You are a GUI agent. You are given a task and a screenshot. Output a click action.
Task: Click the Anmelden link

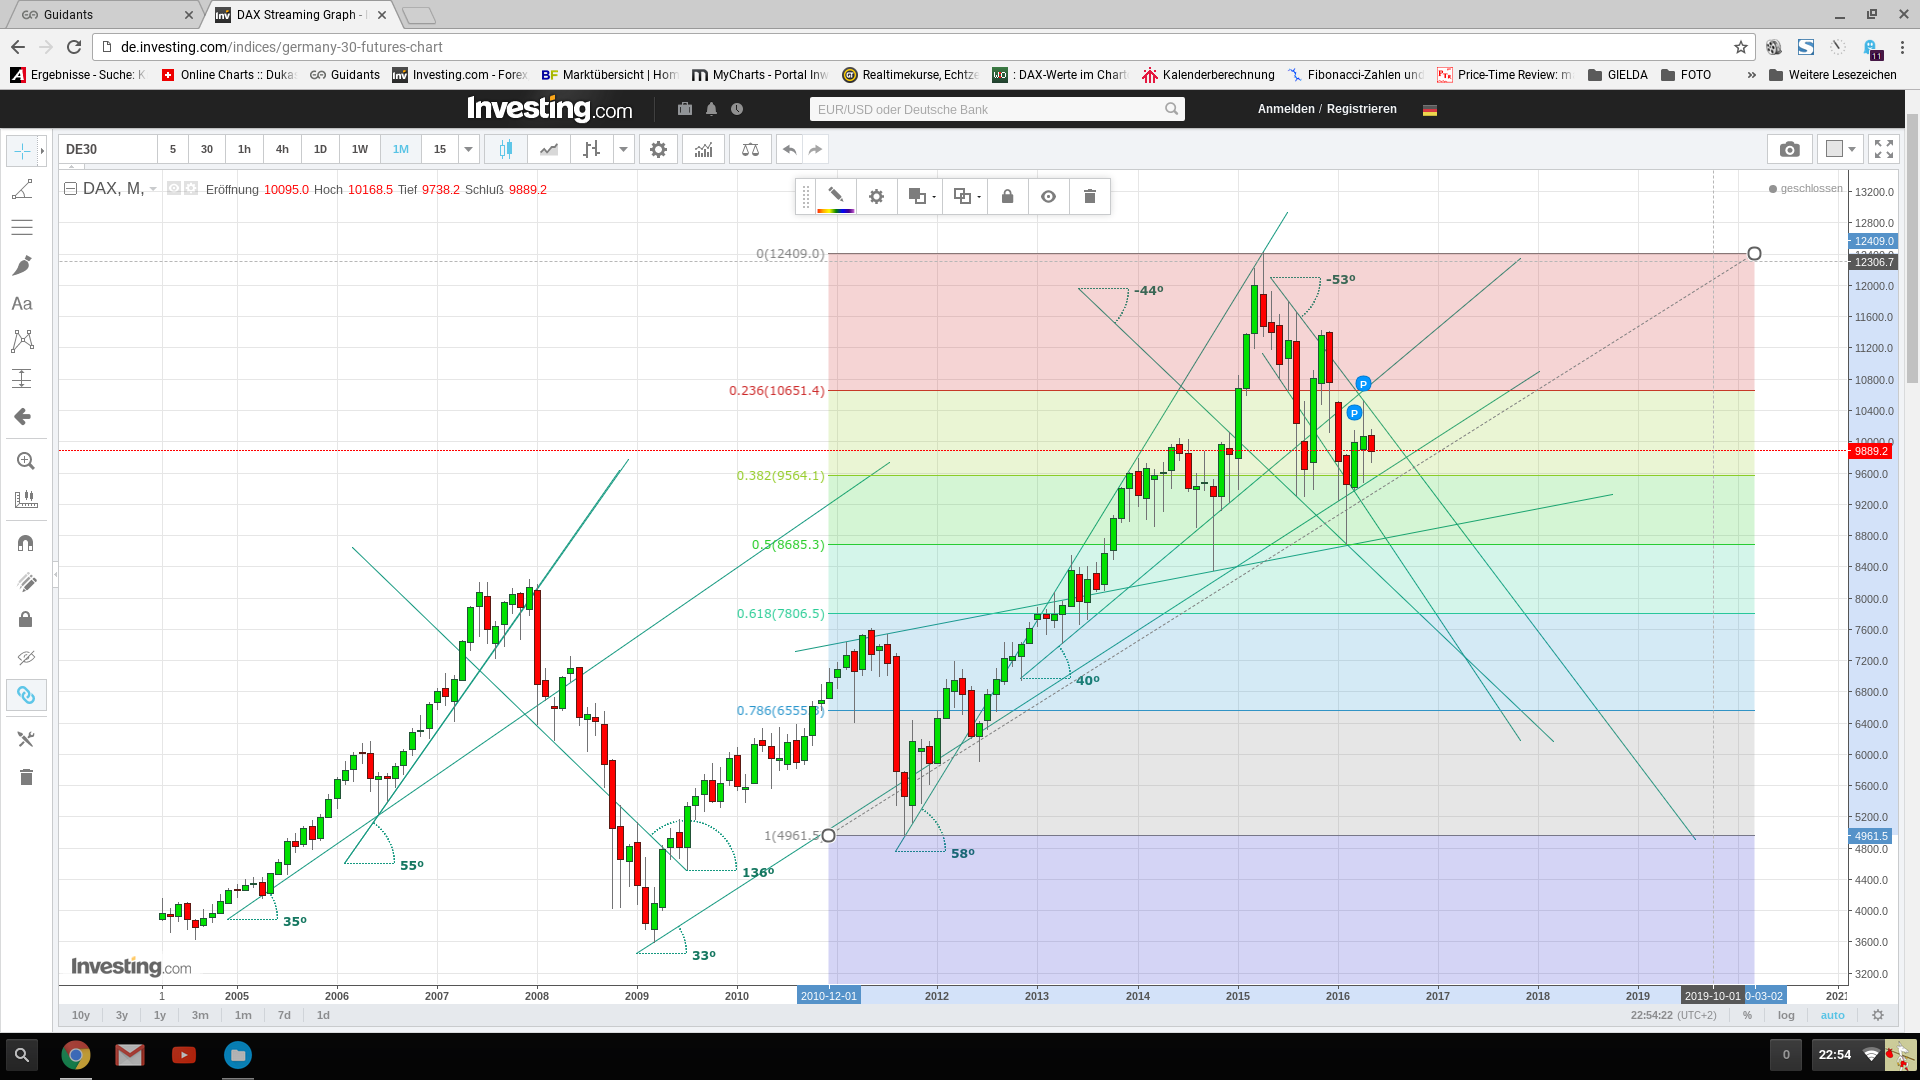coord(1286,109)
